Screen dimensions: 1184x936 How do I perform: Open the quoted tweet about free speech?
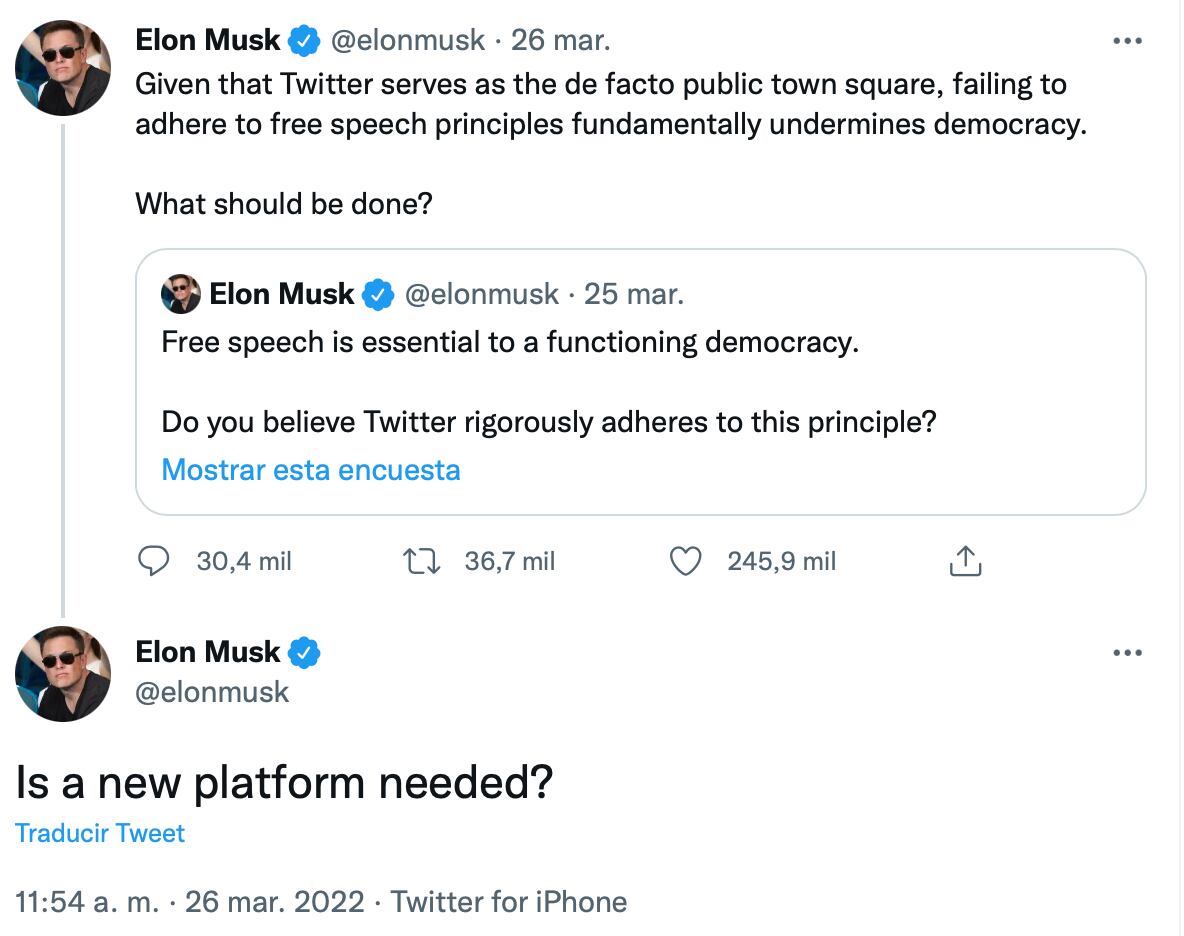coord(640,382)
